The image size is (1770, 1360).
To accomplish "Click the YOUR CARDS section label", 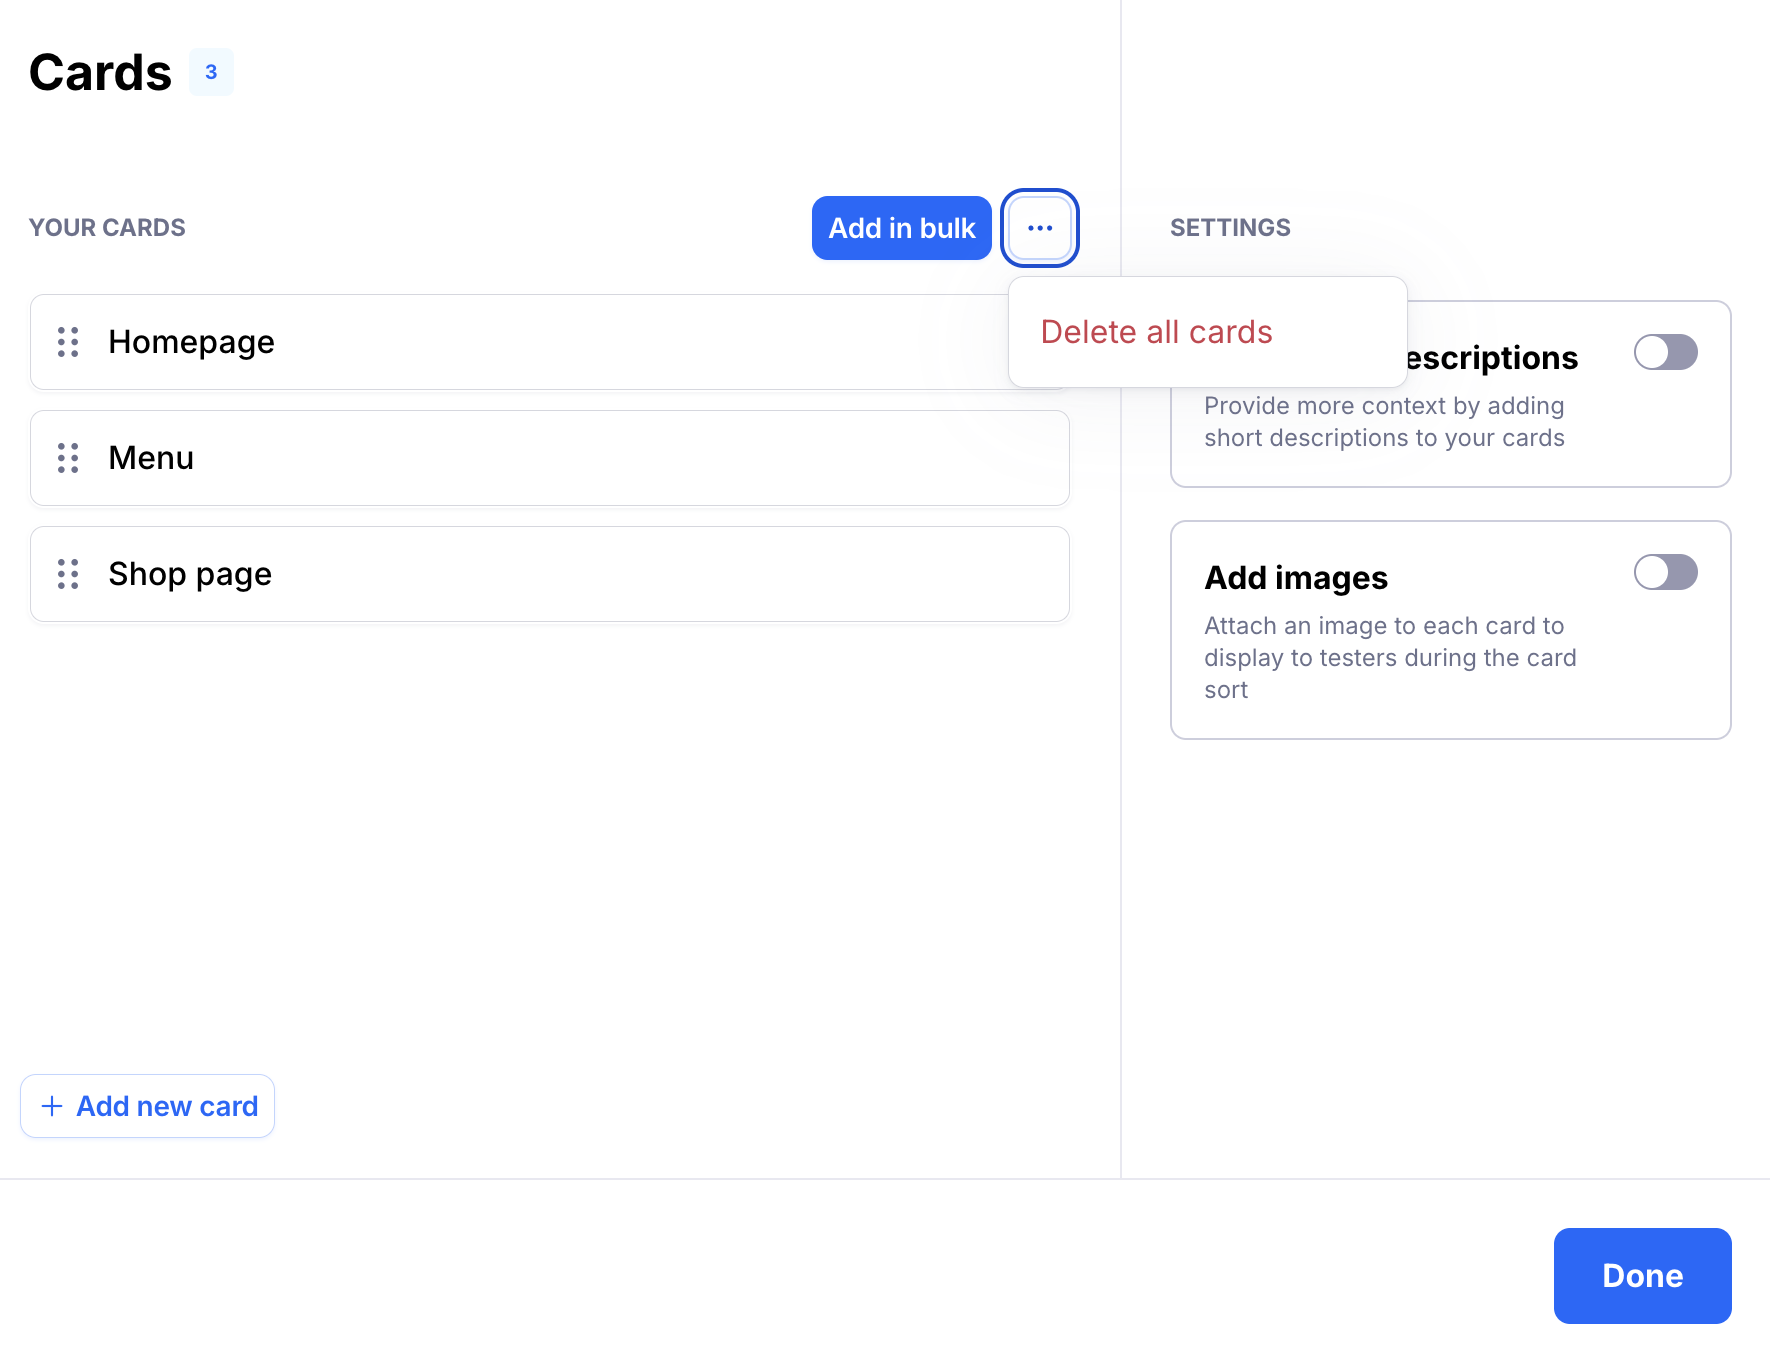I will [x=107, y=228].
